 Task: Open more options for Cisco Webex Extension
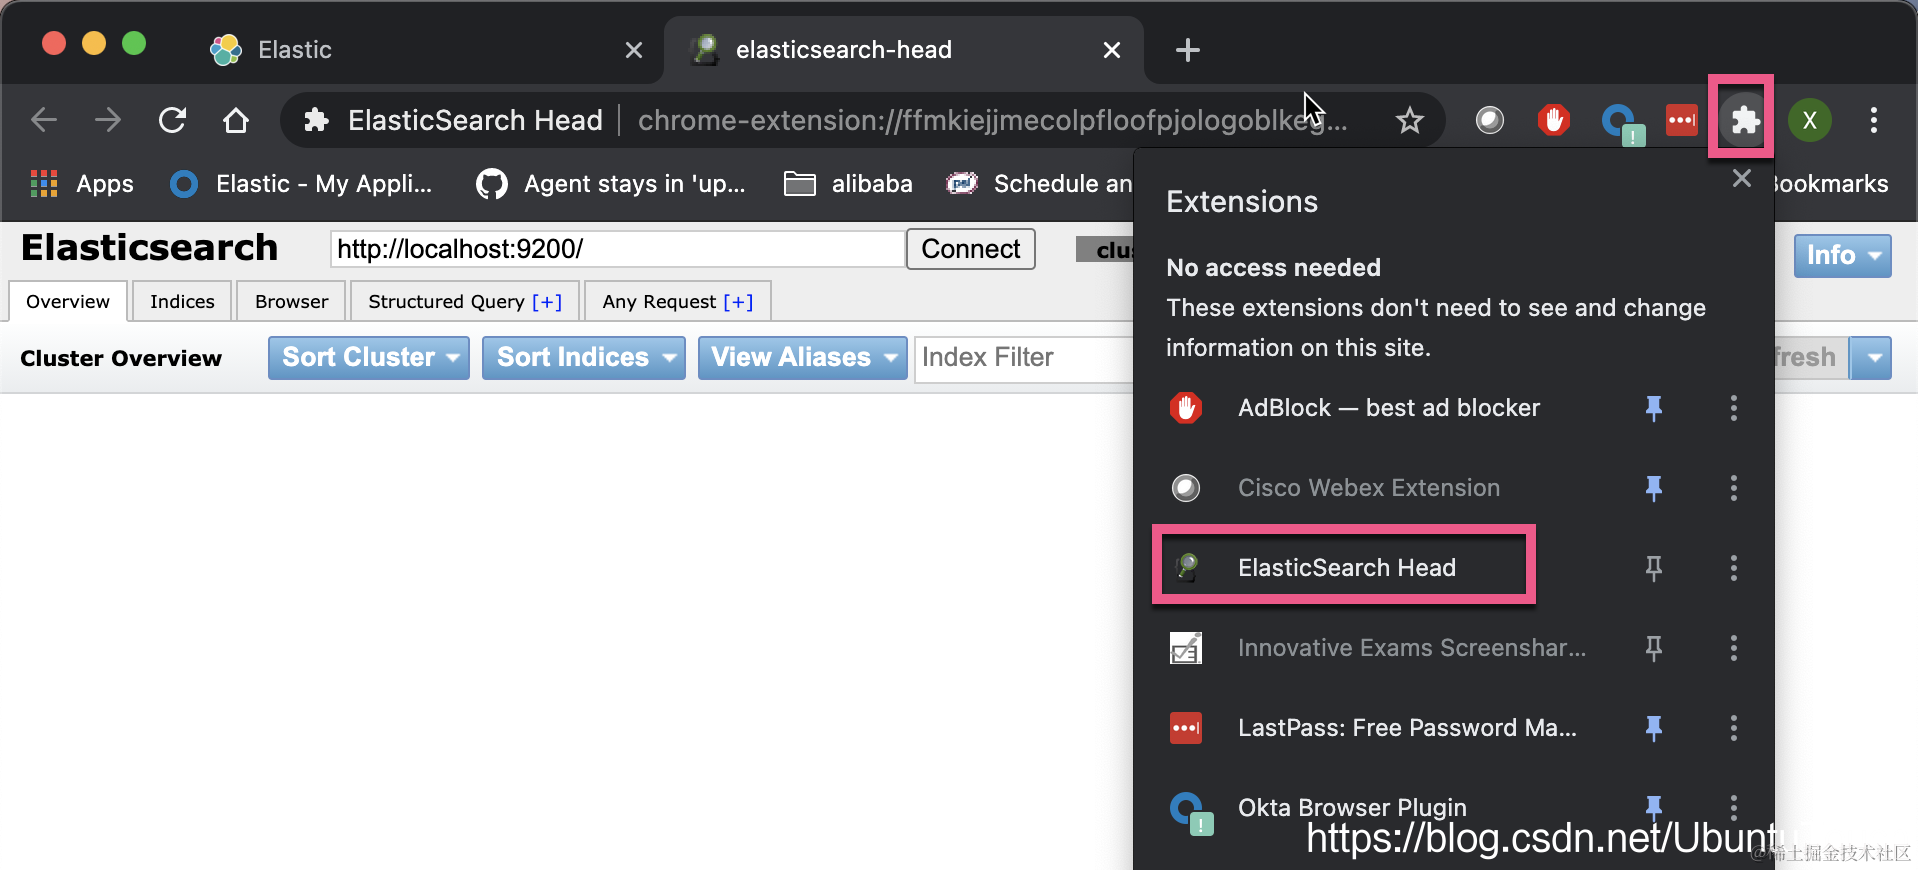1734,488
